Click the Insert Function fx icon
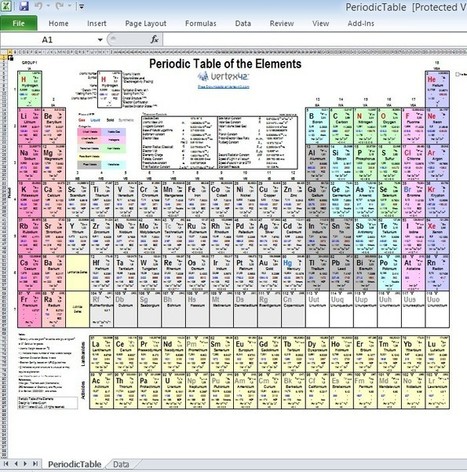The height and width of the screenshot is (472, 467). click(154, 40)
